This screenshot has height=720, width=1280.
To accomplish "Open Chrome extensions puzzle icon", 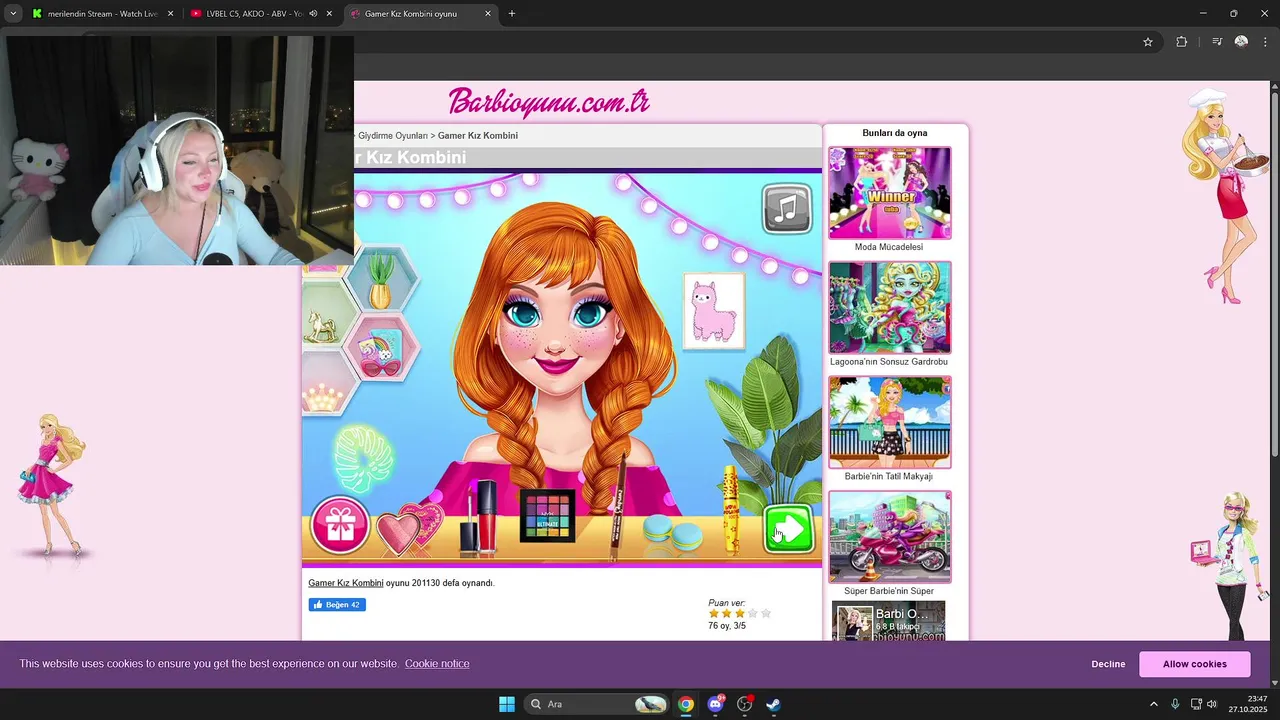I will pos(1182,42).
